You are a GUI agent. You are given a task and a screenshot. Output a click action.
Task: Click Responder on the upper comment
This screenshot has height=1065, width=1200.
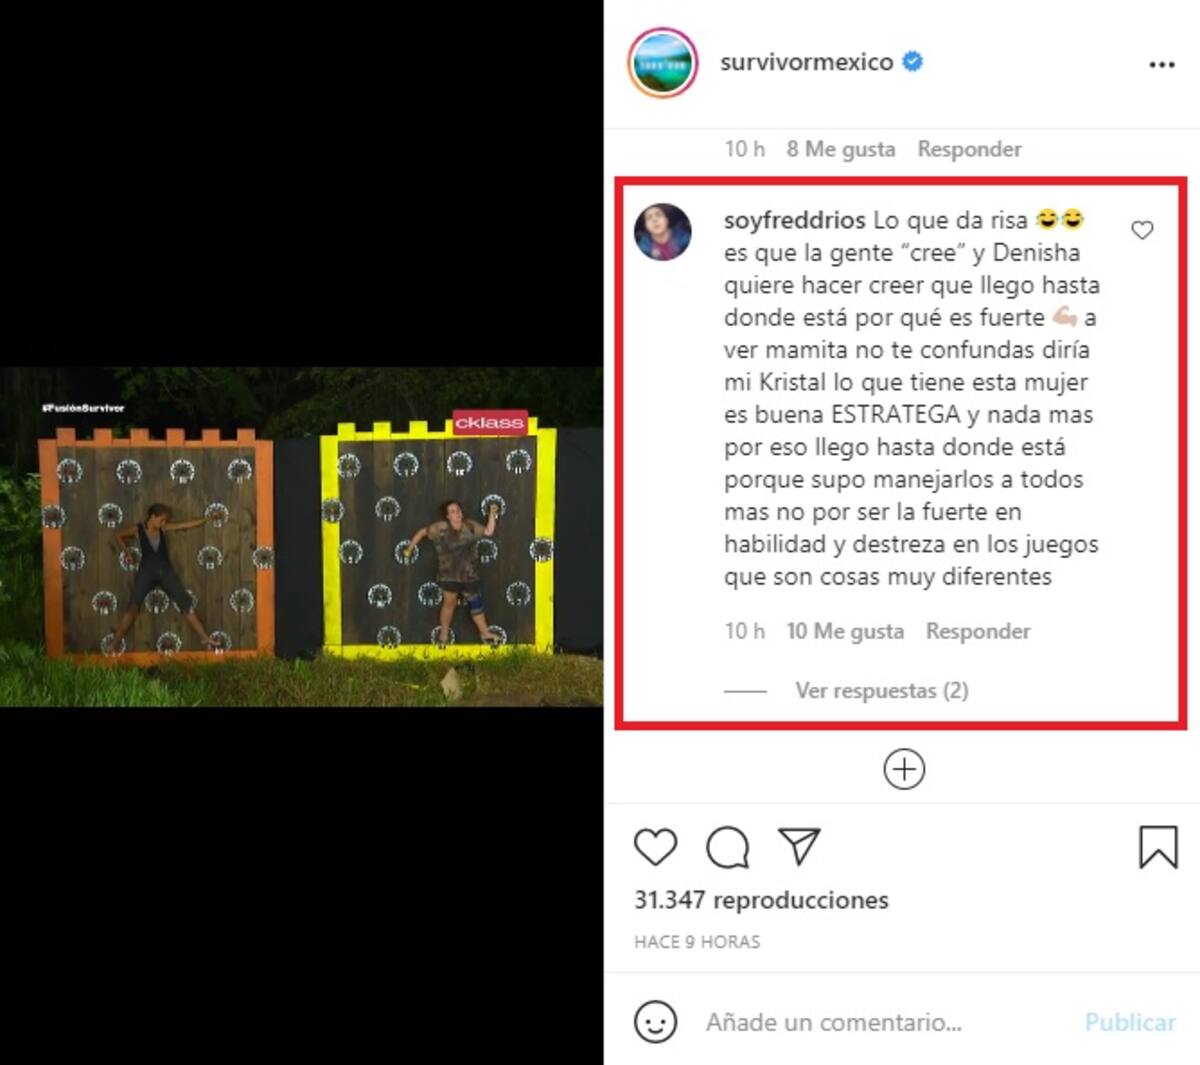pyautogui.click(x=970, y=149)
